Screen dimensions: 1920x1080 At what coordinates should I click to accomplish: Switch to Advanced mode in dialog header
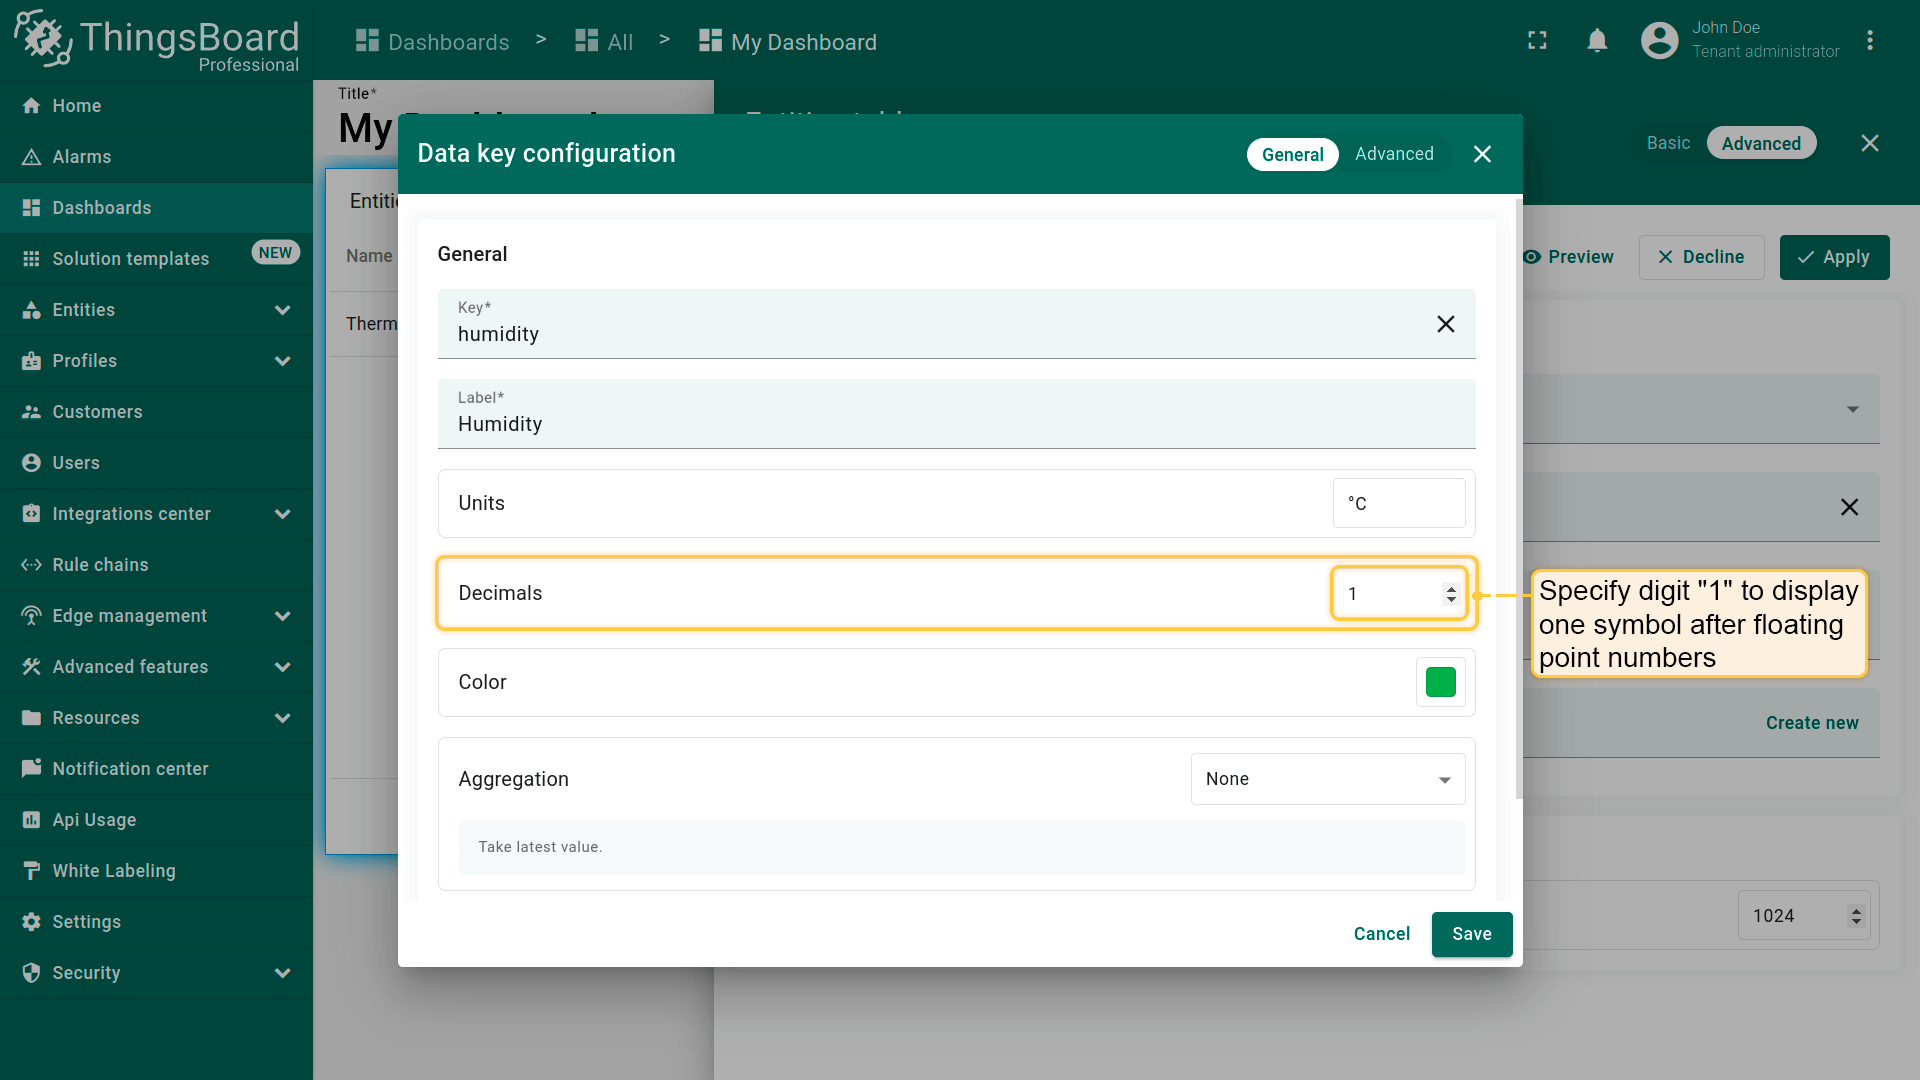(x=1394, y=154)
